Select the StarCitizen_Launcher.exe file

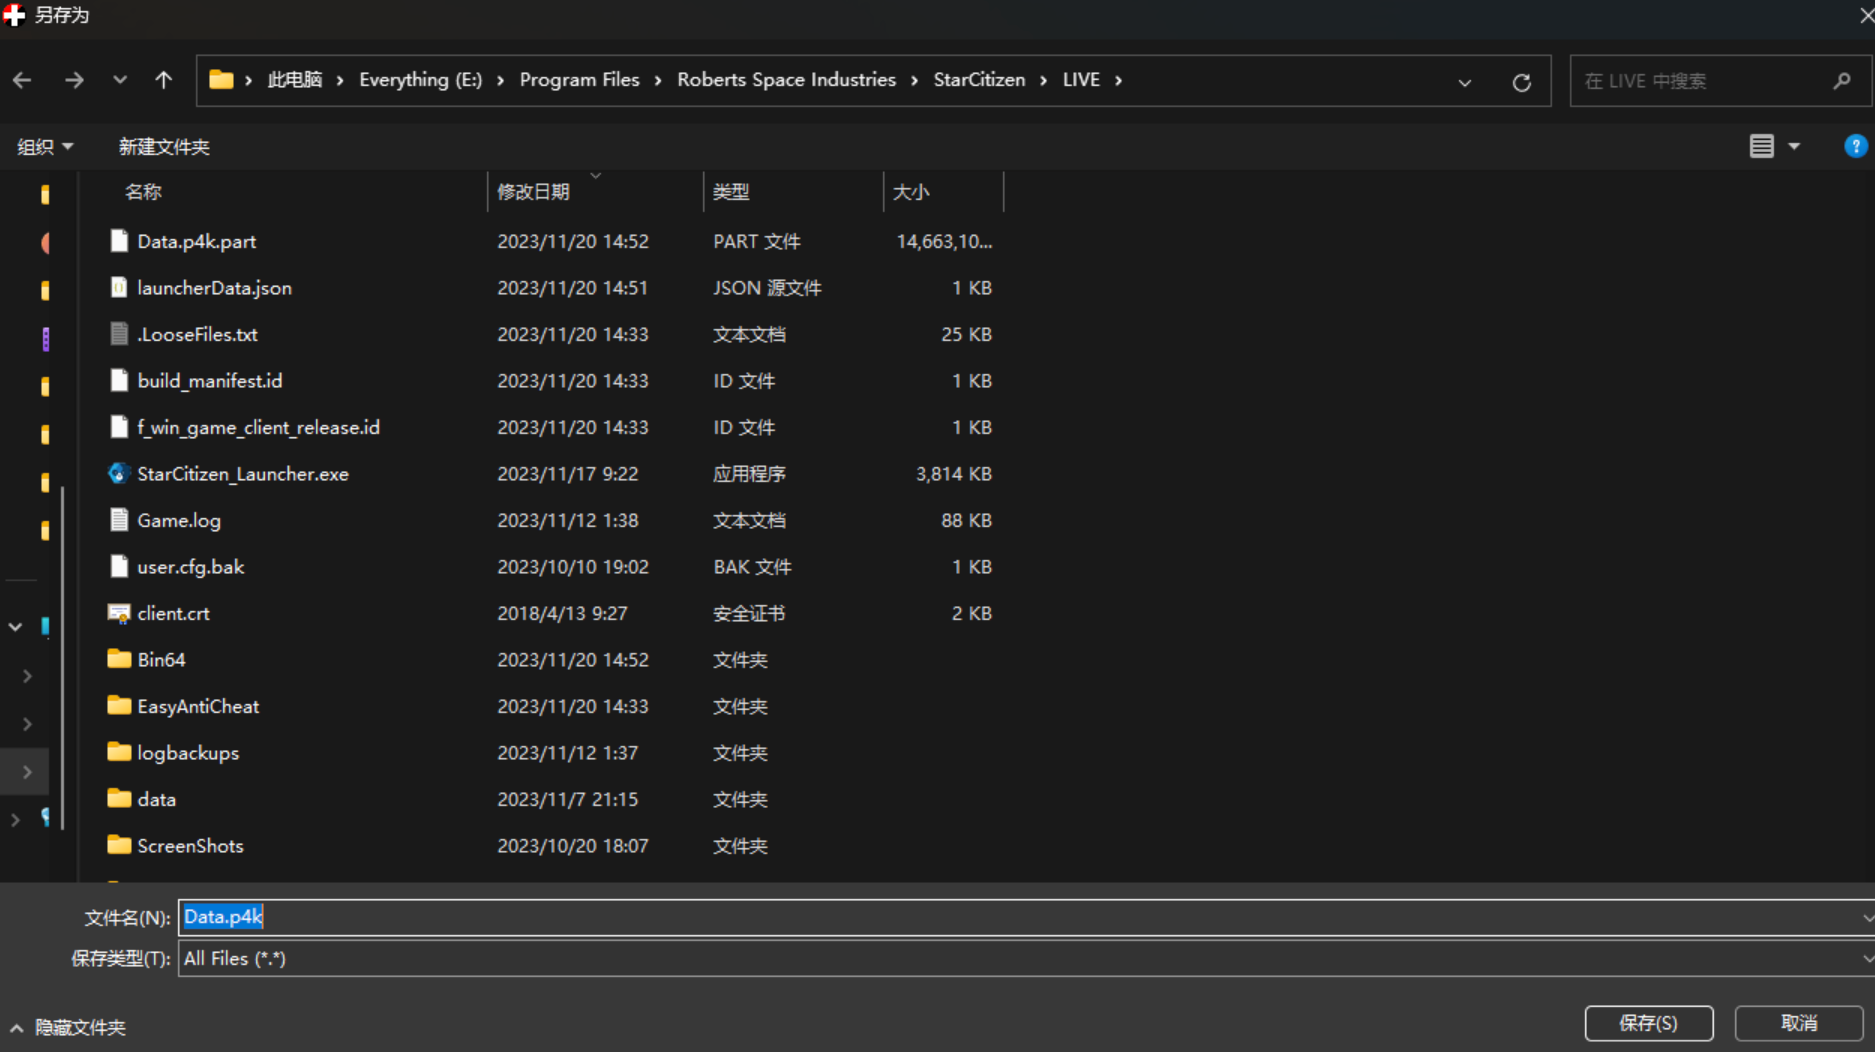[242, 474]
